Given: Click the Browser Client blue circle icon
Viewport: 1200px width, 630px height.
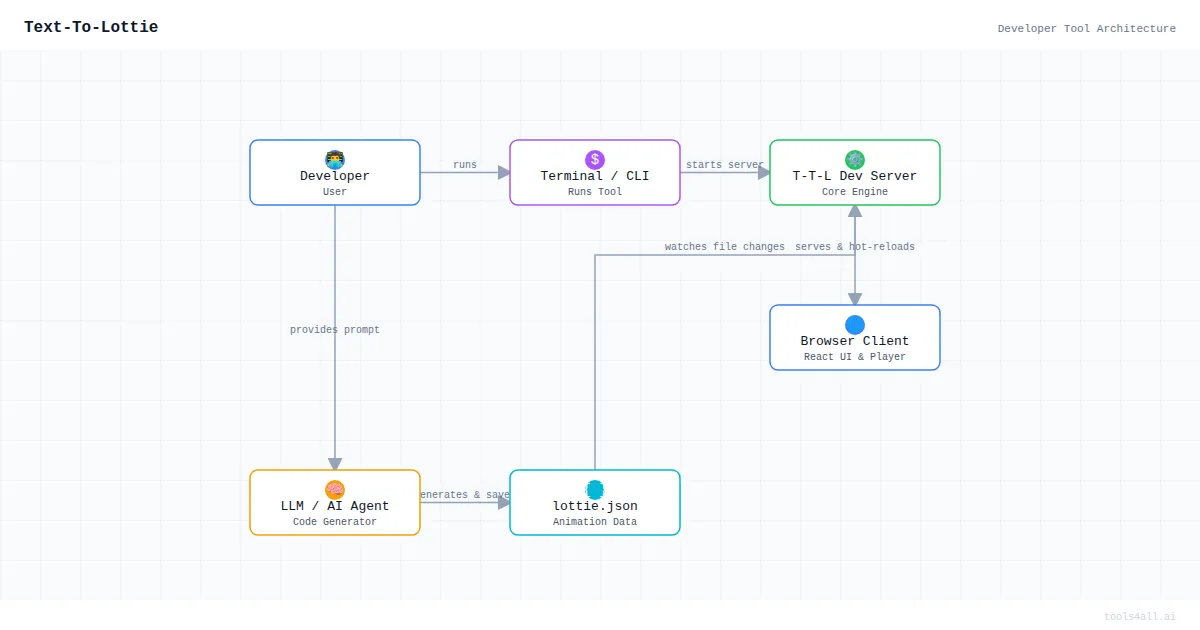Looking at the screenshot, I should [x=855, y=324].
